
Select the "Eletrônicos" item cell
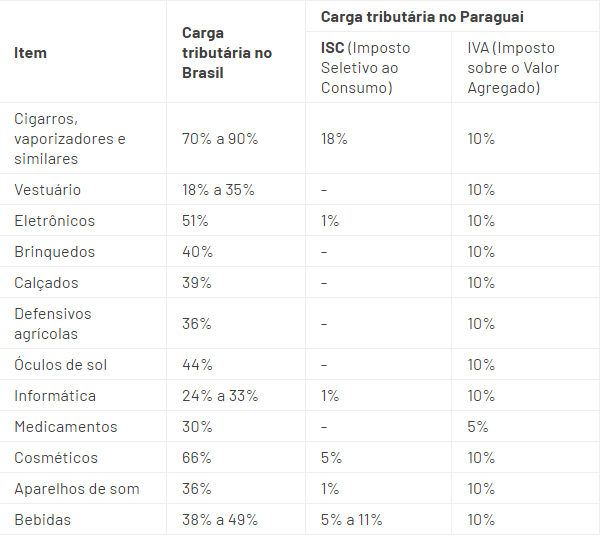point(54,221)
